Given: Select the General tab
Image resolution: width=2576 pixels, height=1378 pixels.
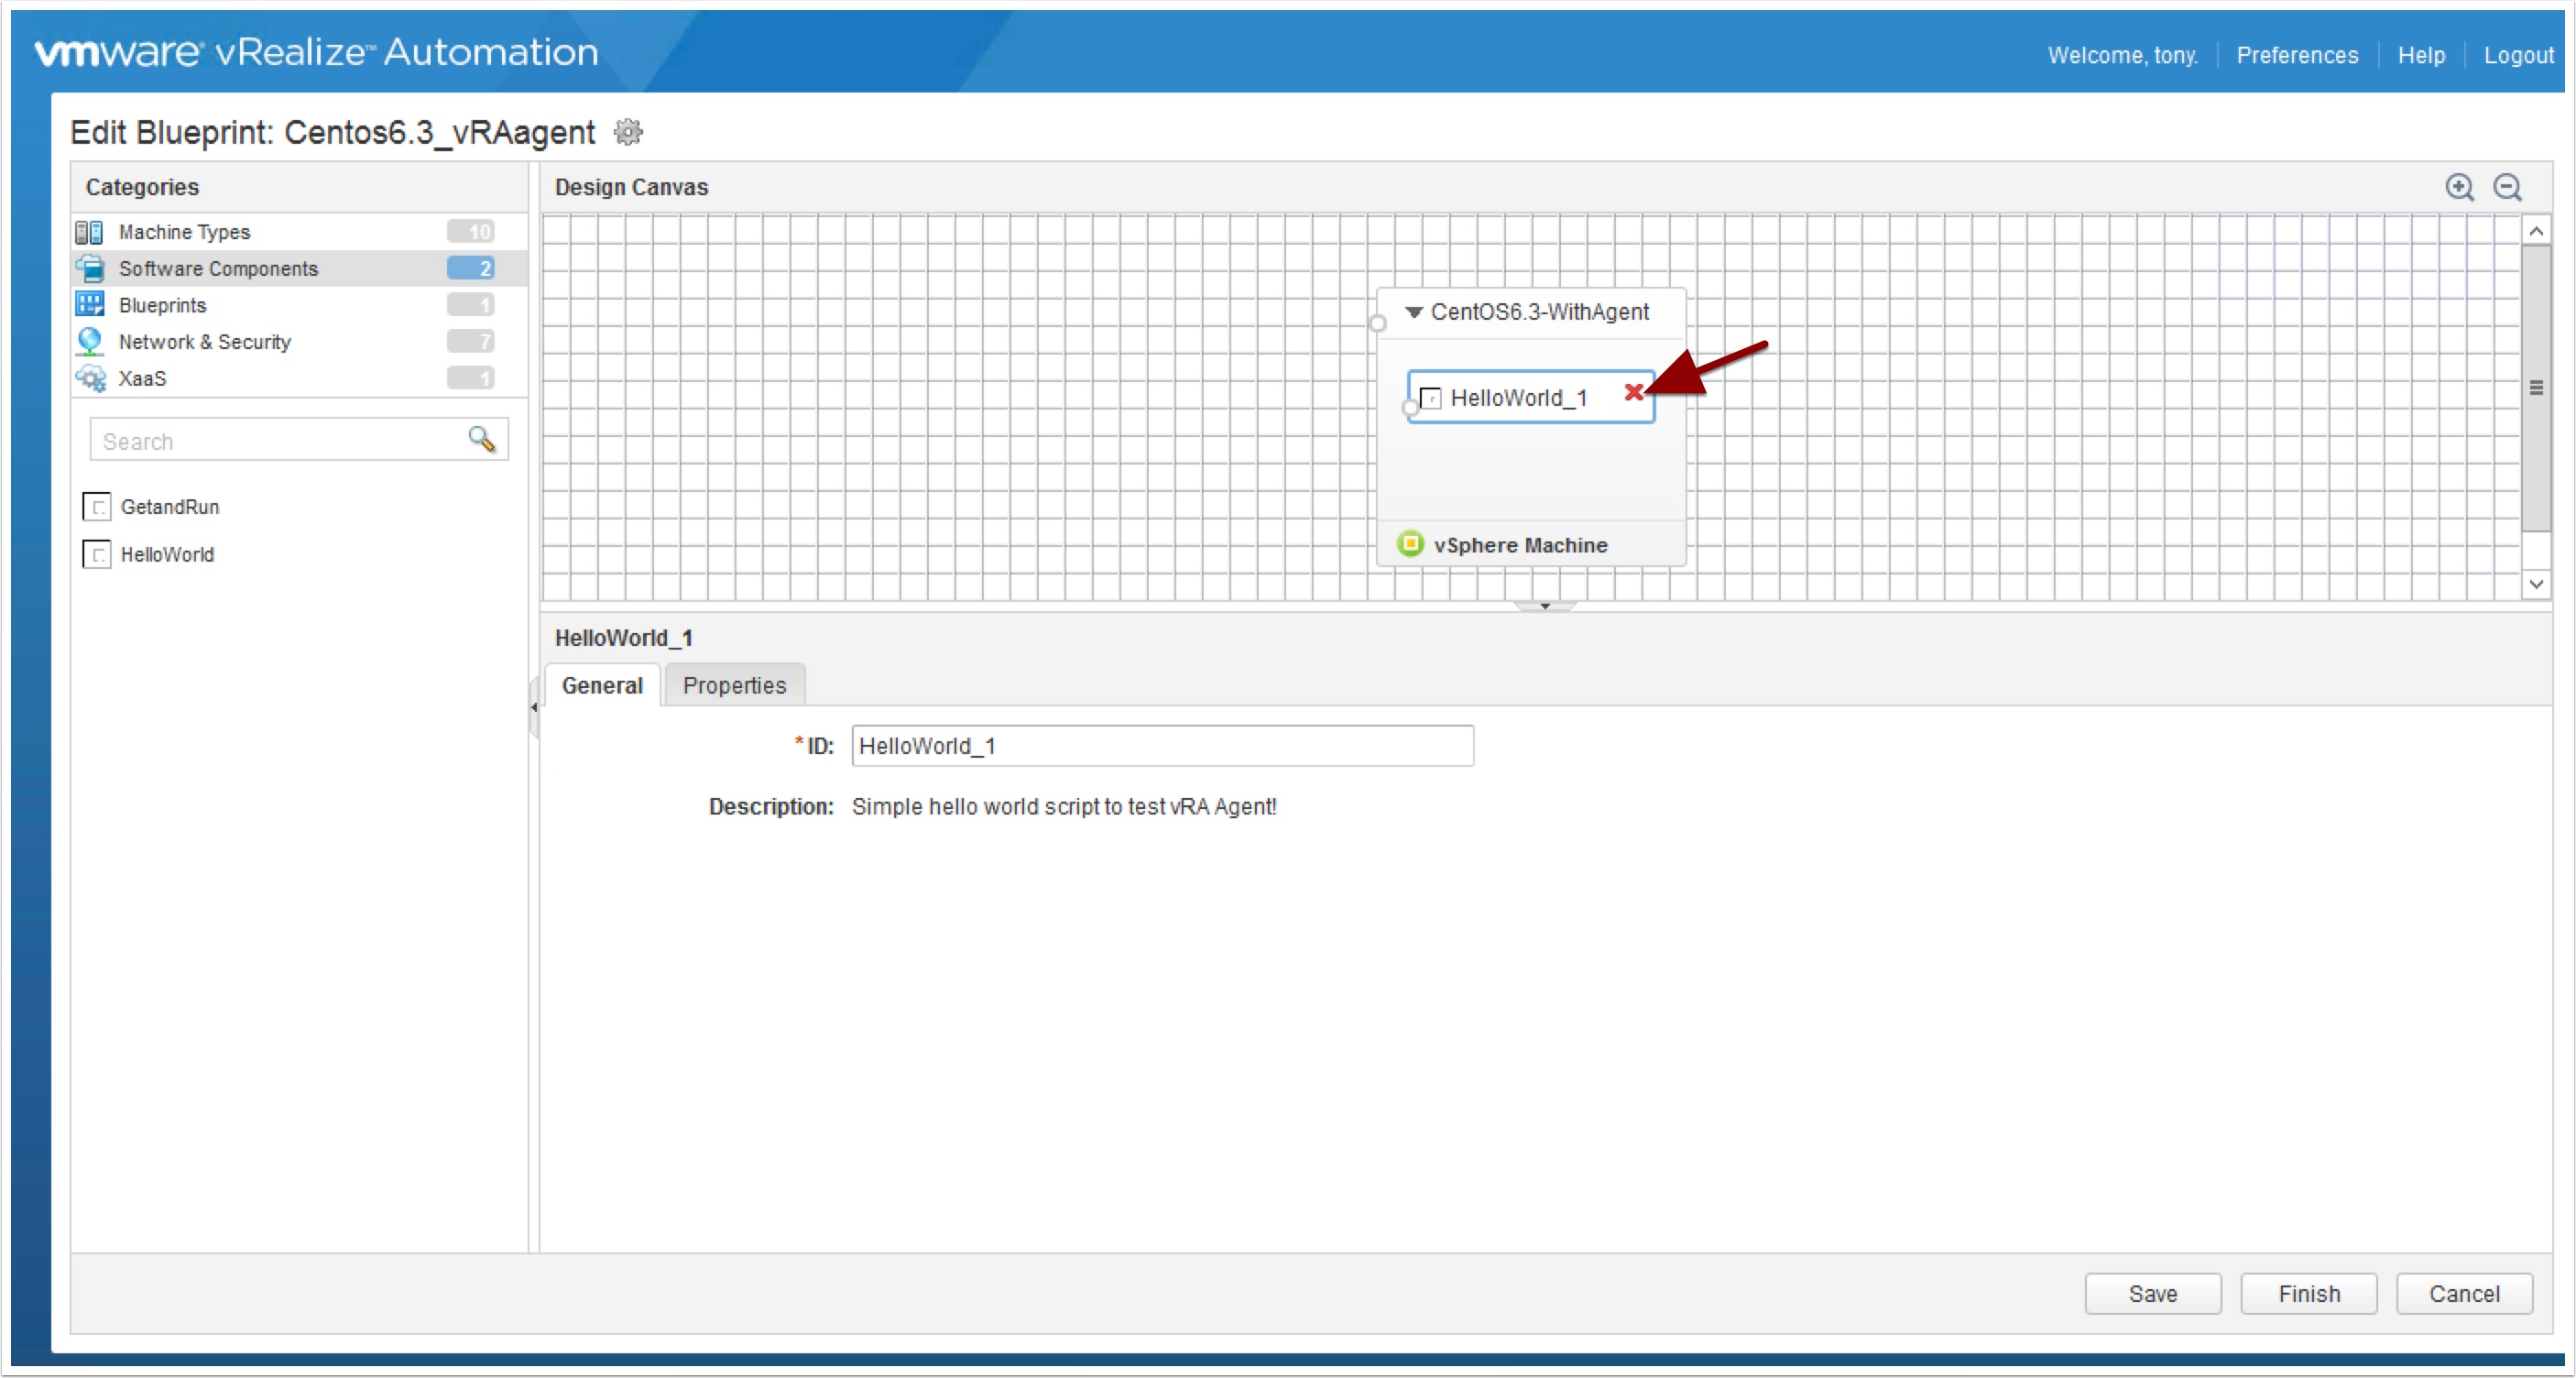Looking at the screenshot, I should (602, 686).
